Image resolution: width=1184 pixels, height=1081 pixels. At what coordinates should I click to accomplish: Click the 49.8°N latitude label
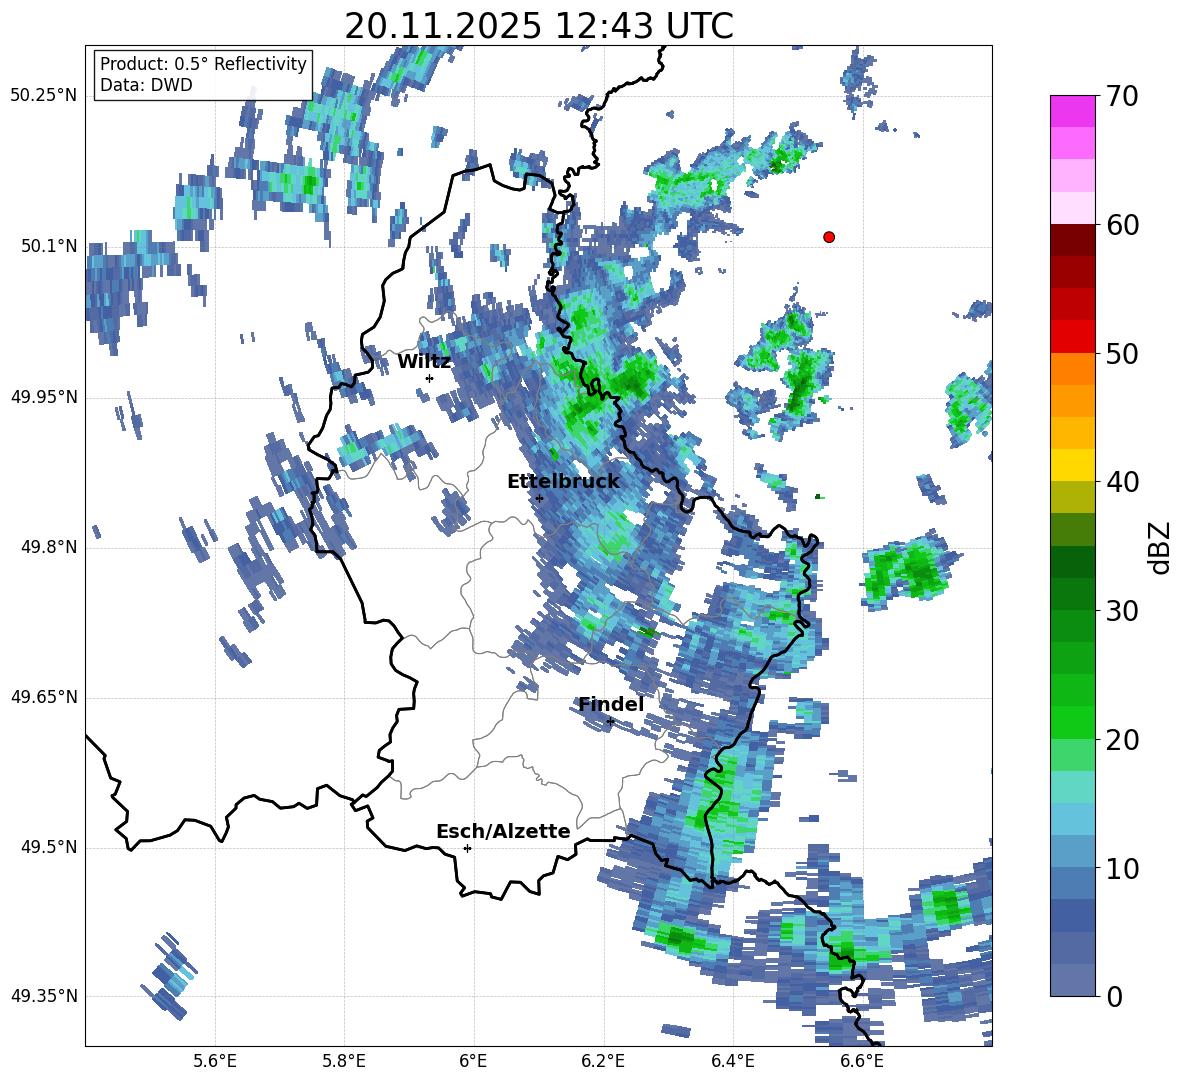[x=49, y=547]
